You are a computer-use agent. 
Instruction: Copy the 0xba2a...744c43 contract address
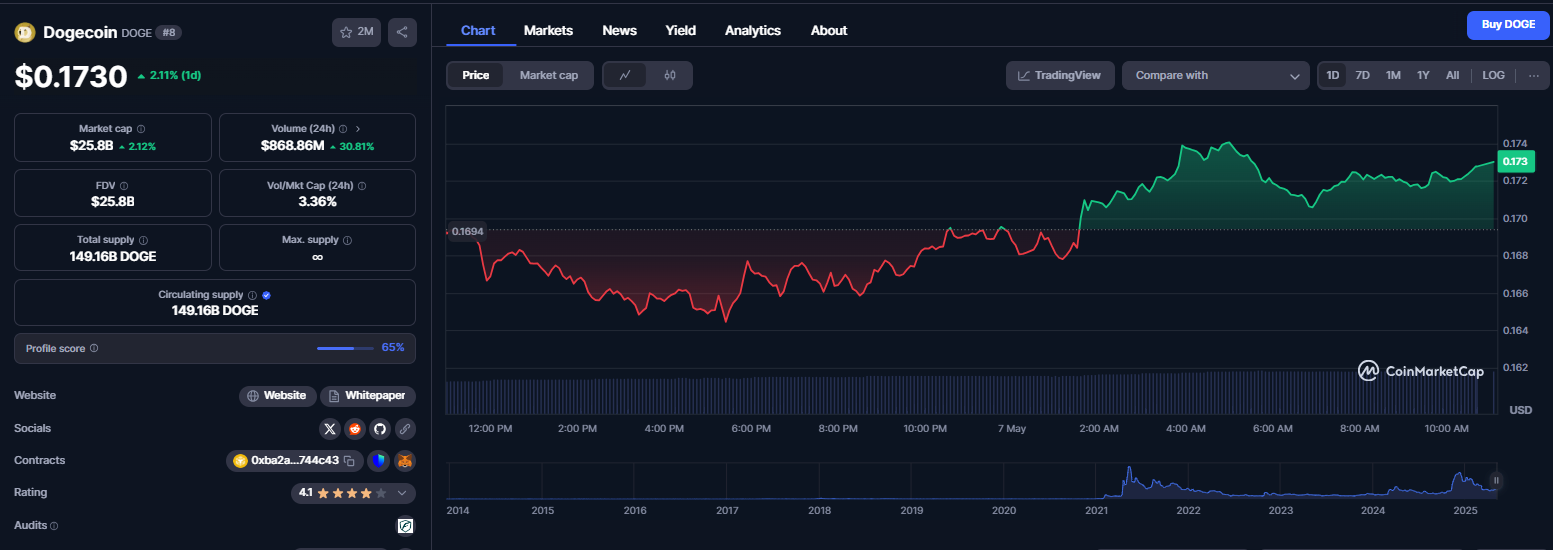350,461
